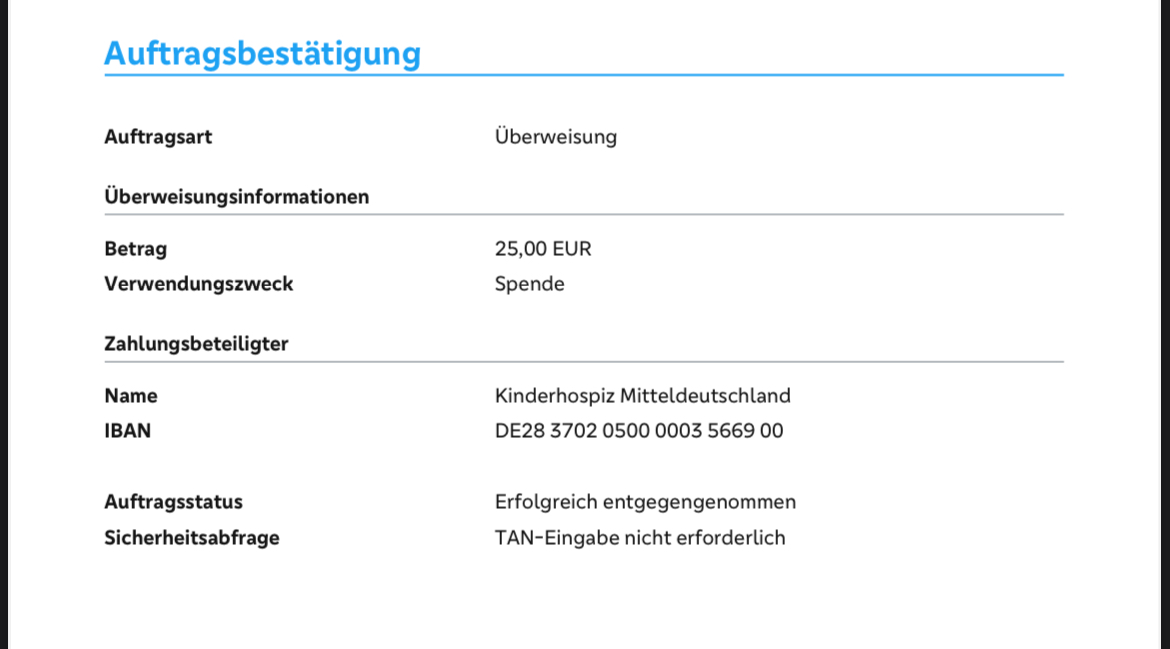Click the Erfolgreich entgegengenommen status text
The width and height of the screenshot is (1170, 649).
click(x=645, y=502)
